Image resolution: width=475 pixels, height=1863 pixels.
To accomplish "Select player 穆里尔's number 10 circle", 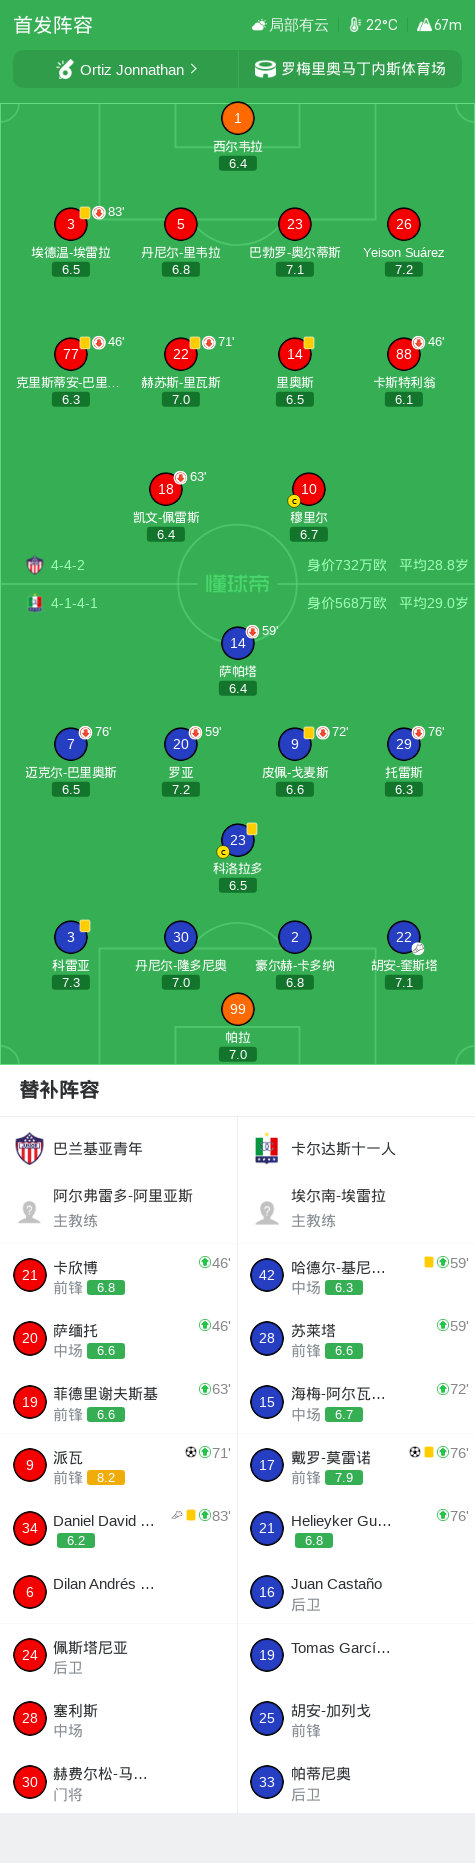I will coord(309,489).
